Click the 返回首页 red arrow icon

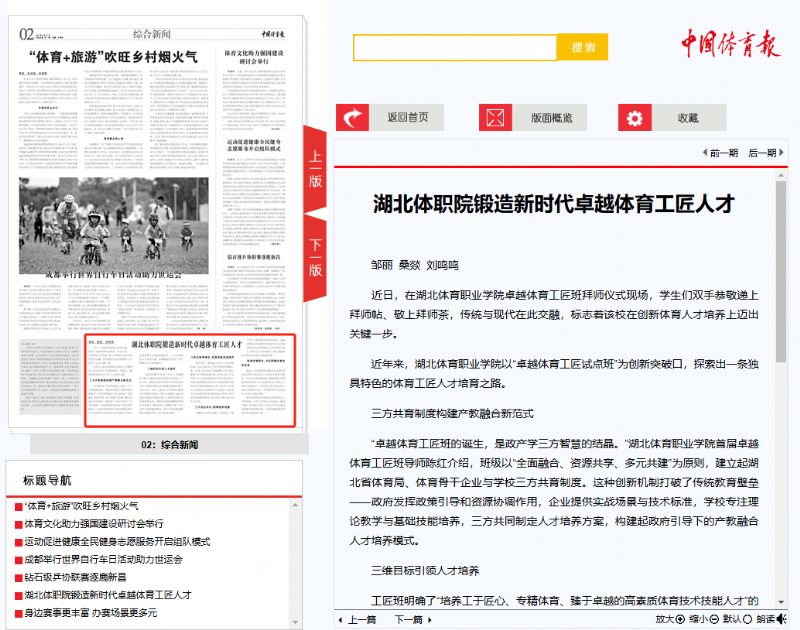click(353, 117)
